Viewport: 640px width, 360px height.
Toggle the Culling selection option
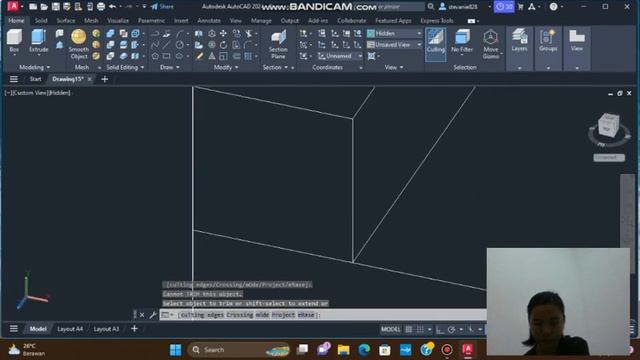click(x=436, y=44)
